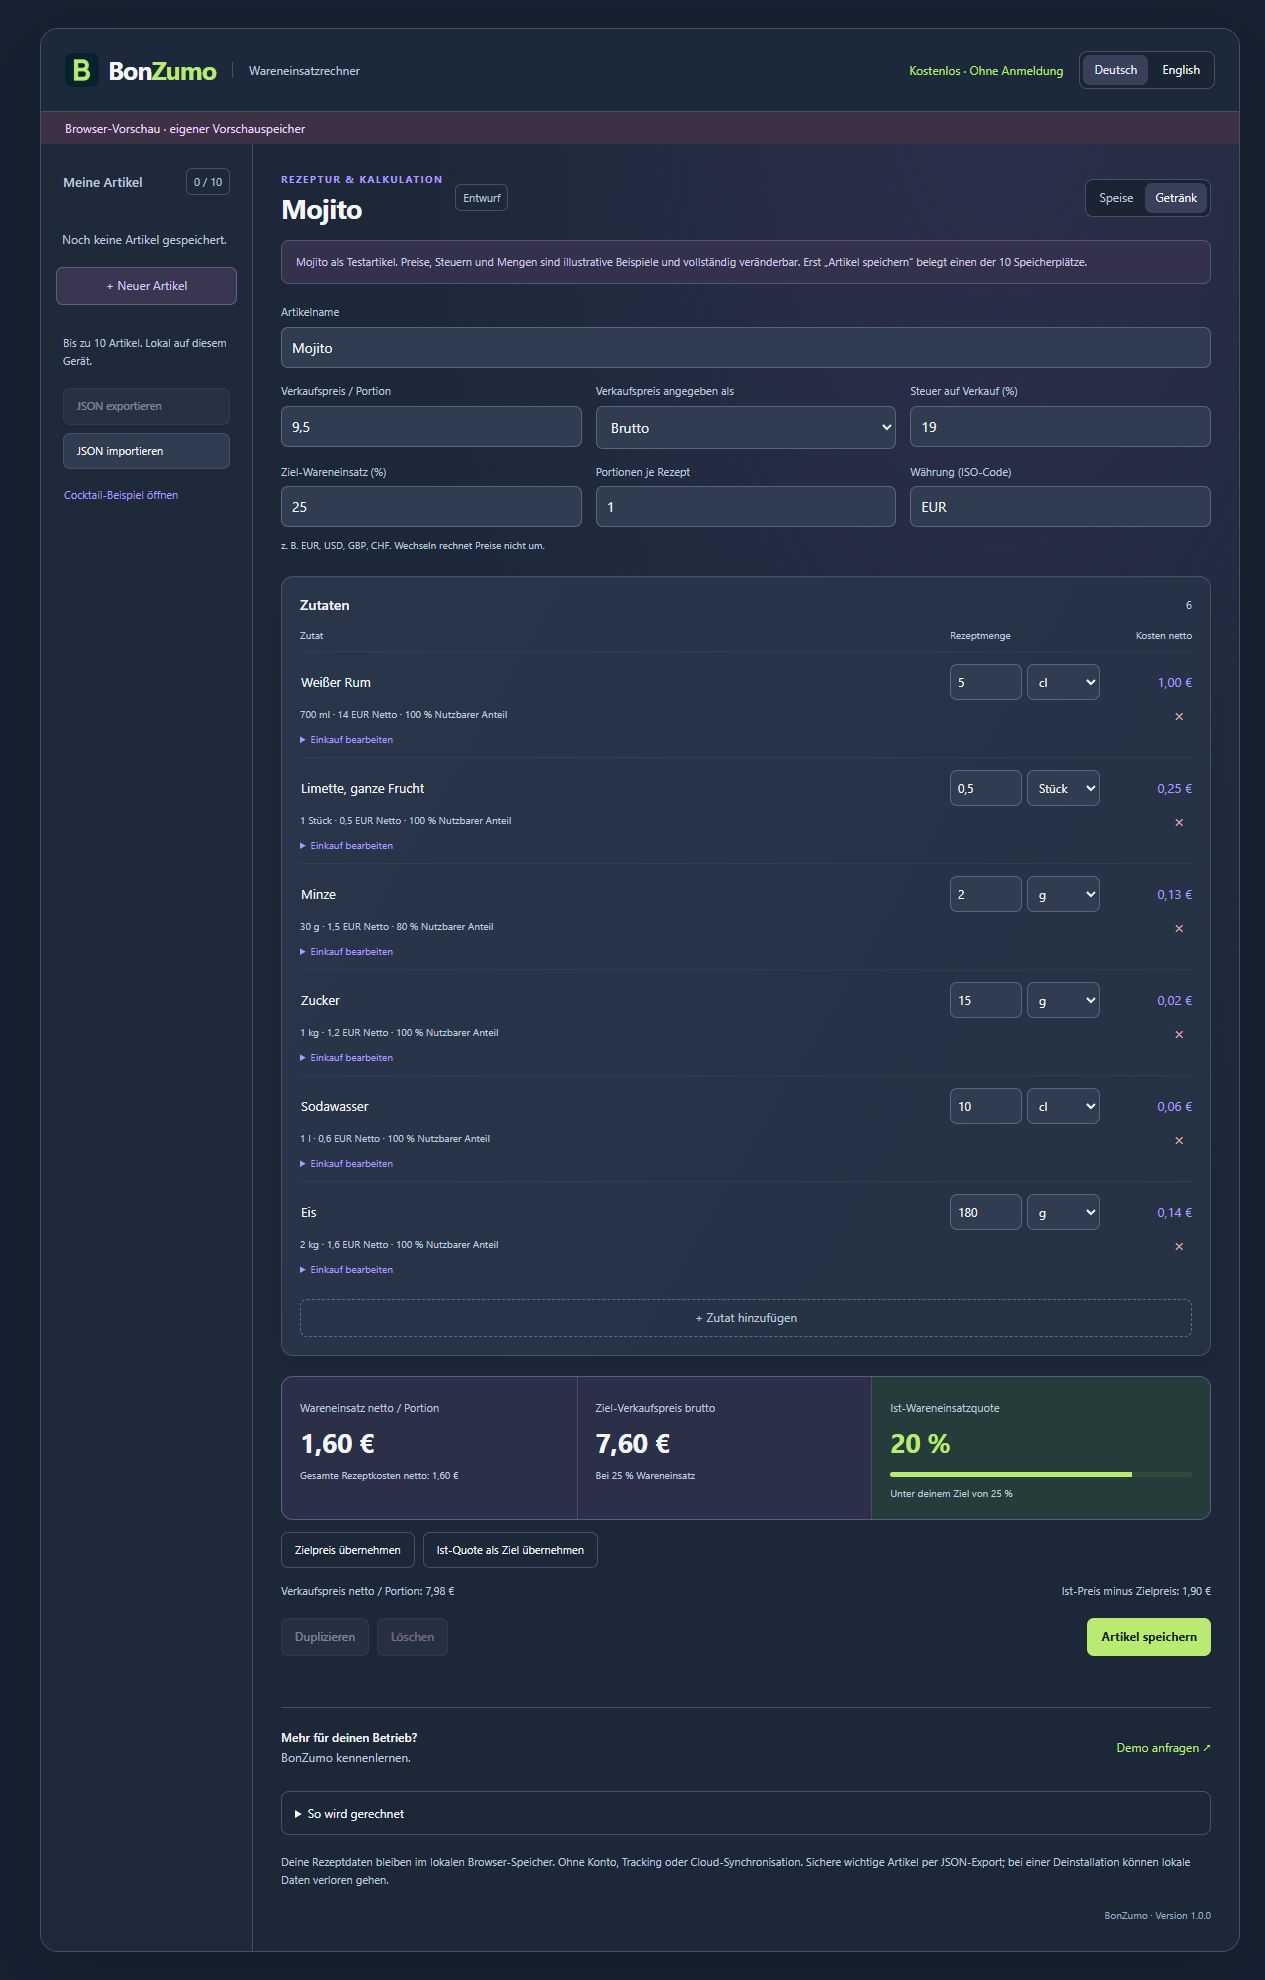
Task: Change the unit for Minze
Action: (x=1063, y=894)
